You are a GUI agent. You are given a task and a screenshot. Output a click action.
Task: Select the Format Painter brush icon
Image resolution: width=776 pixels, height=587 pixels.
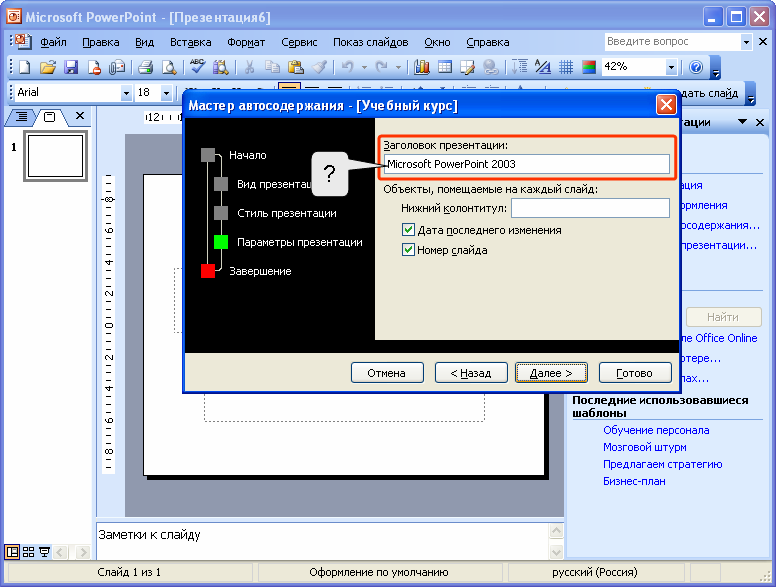click(x=319, y=67)
